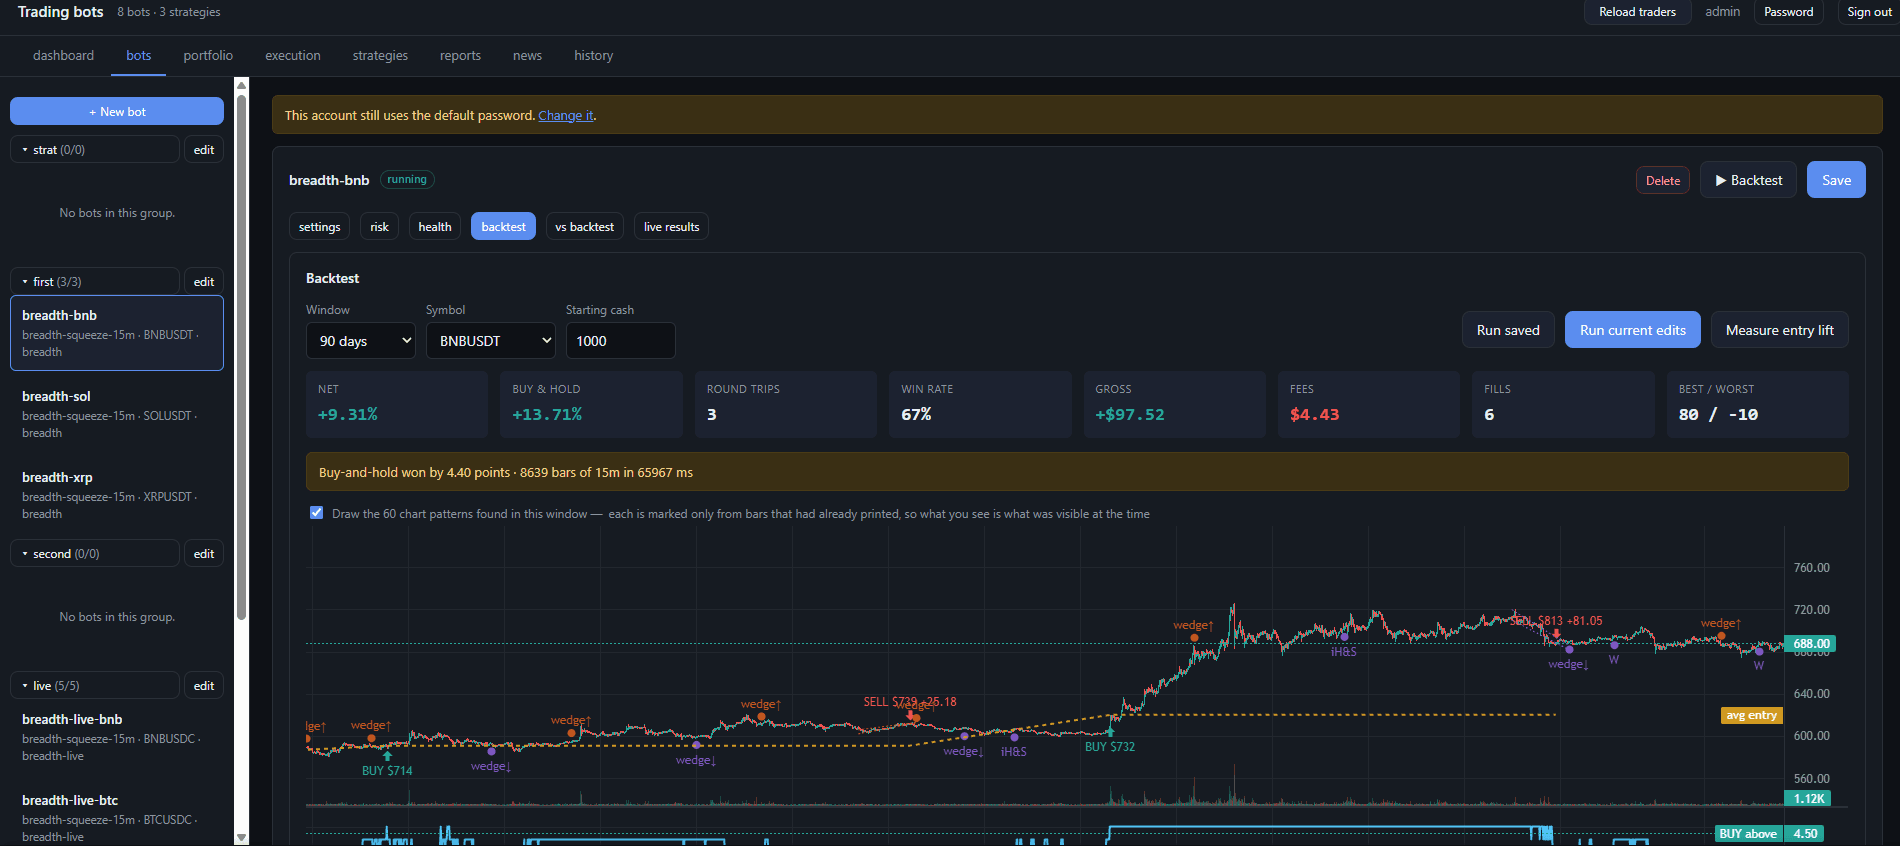Switch to the risk sub-tab
Viewport: 1900px width, 846px height.
pyautogui.click(x=379, y=226)
